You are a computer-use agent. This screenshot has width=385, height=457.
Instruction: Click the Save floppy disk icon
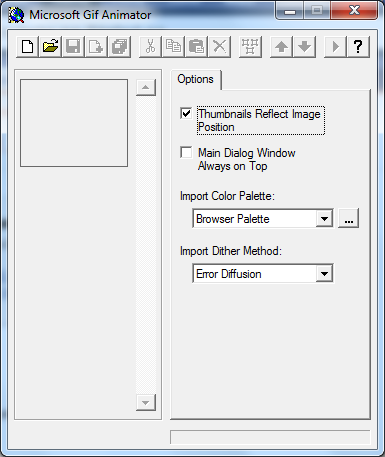pyautogui.click(x=73, y=47)
